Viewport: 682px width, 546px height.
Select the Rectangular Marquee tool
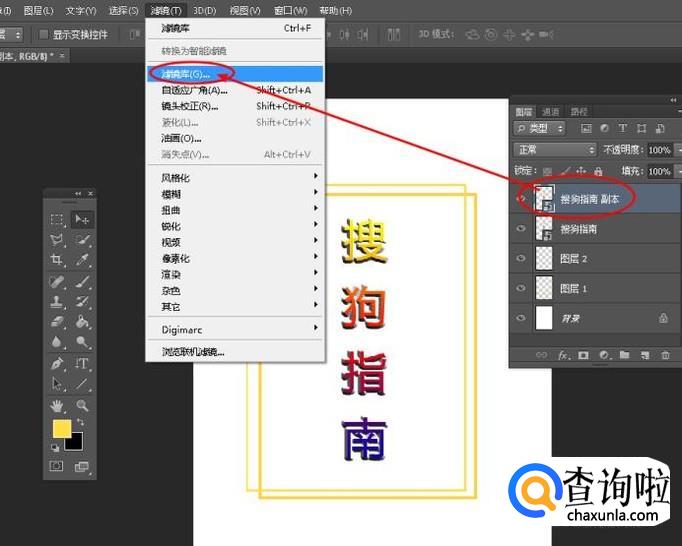point(57,219)
